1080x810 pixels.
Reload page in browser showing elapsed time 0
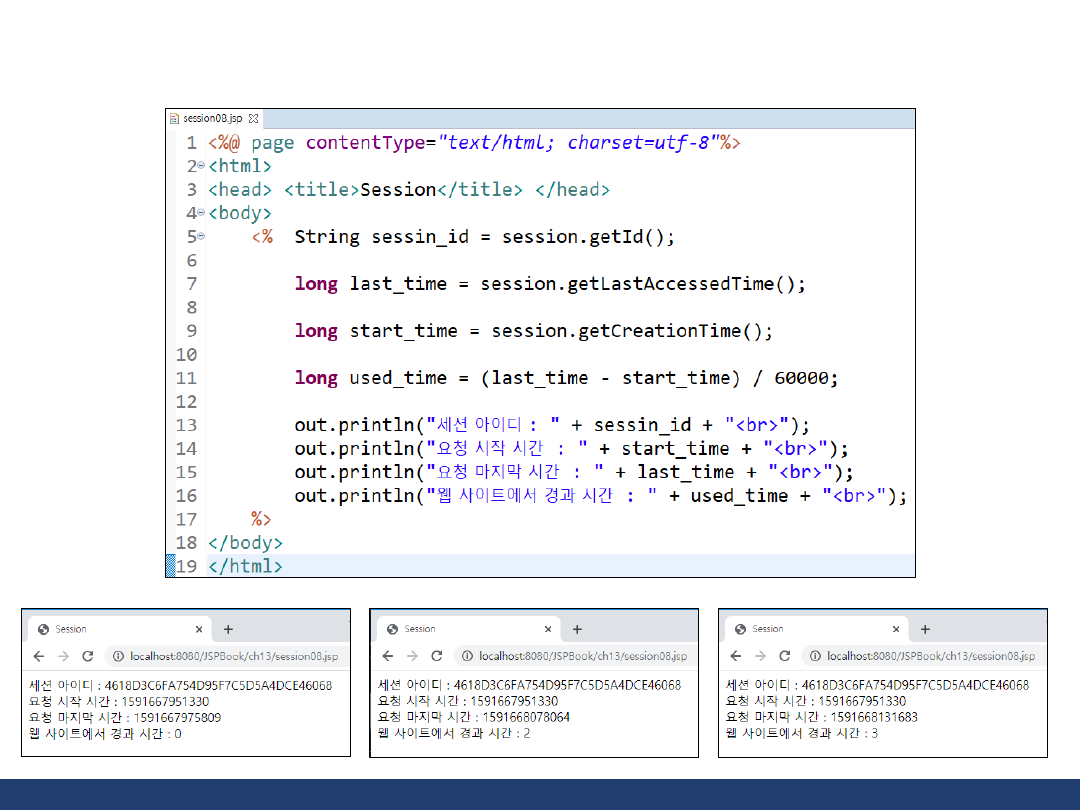[87, 656]
